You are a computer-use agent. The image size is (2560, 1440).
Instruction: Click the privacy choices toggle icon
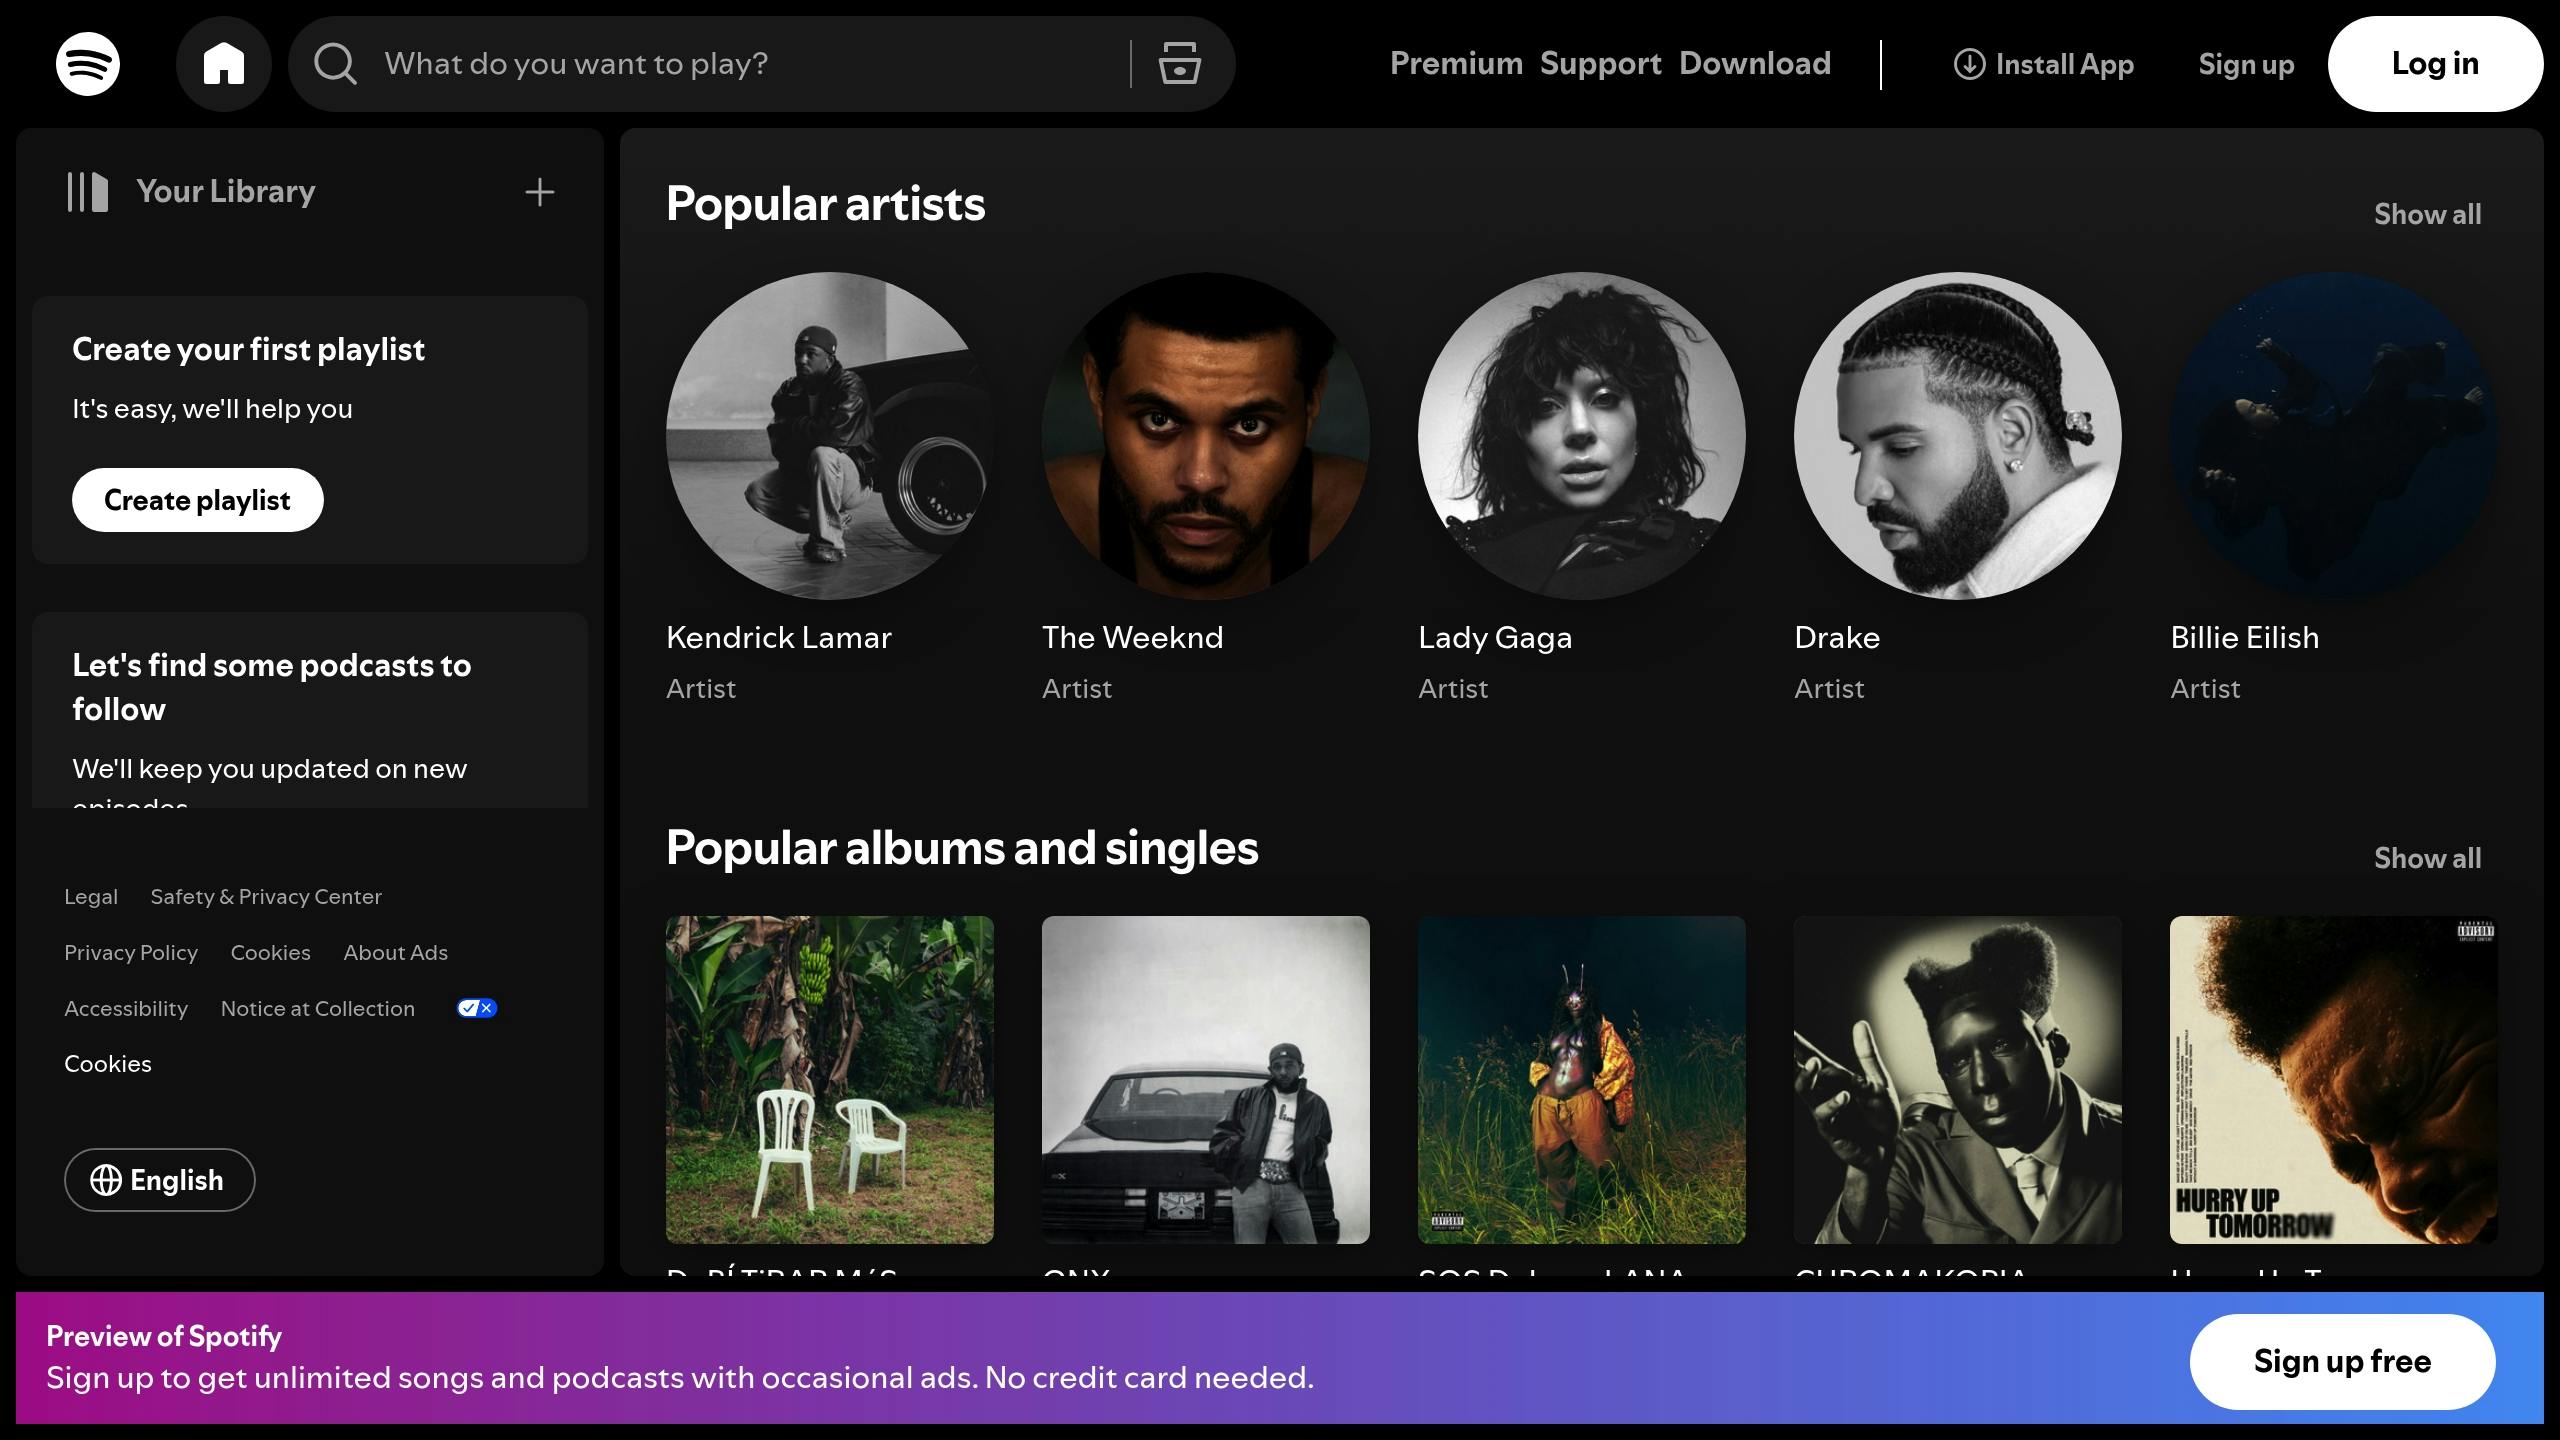[x=477, y=1008]
